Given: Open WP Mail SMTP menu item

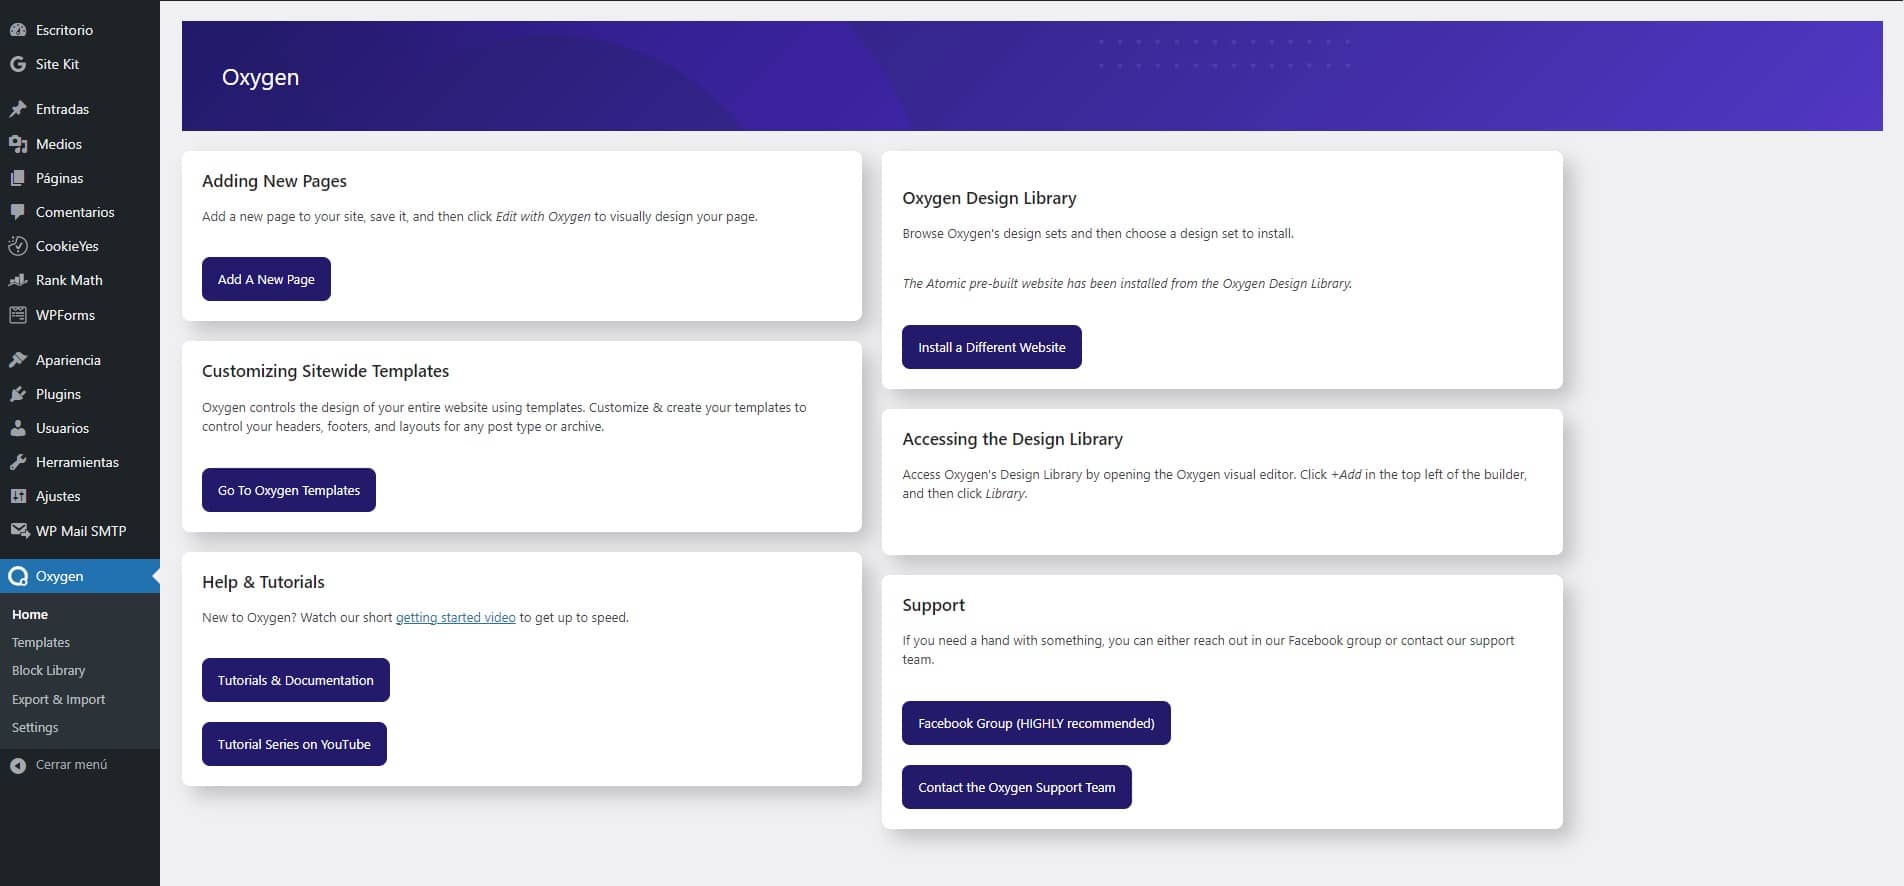Looking at the screenshot, I should coord(80,531).
